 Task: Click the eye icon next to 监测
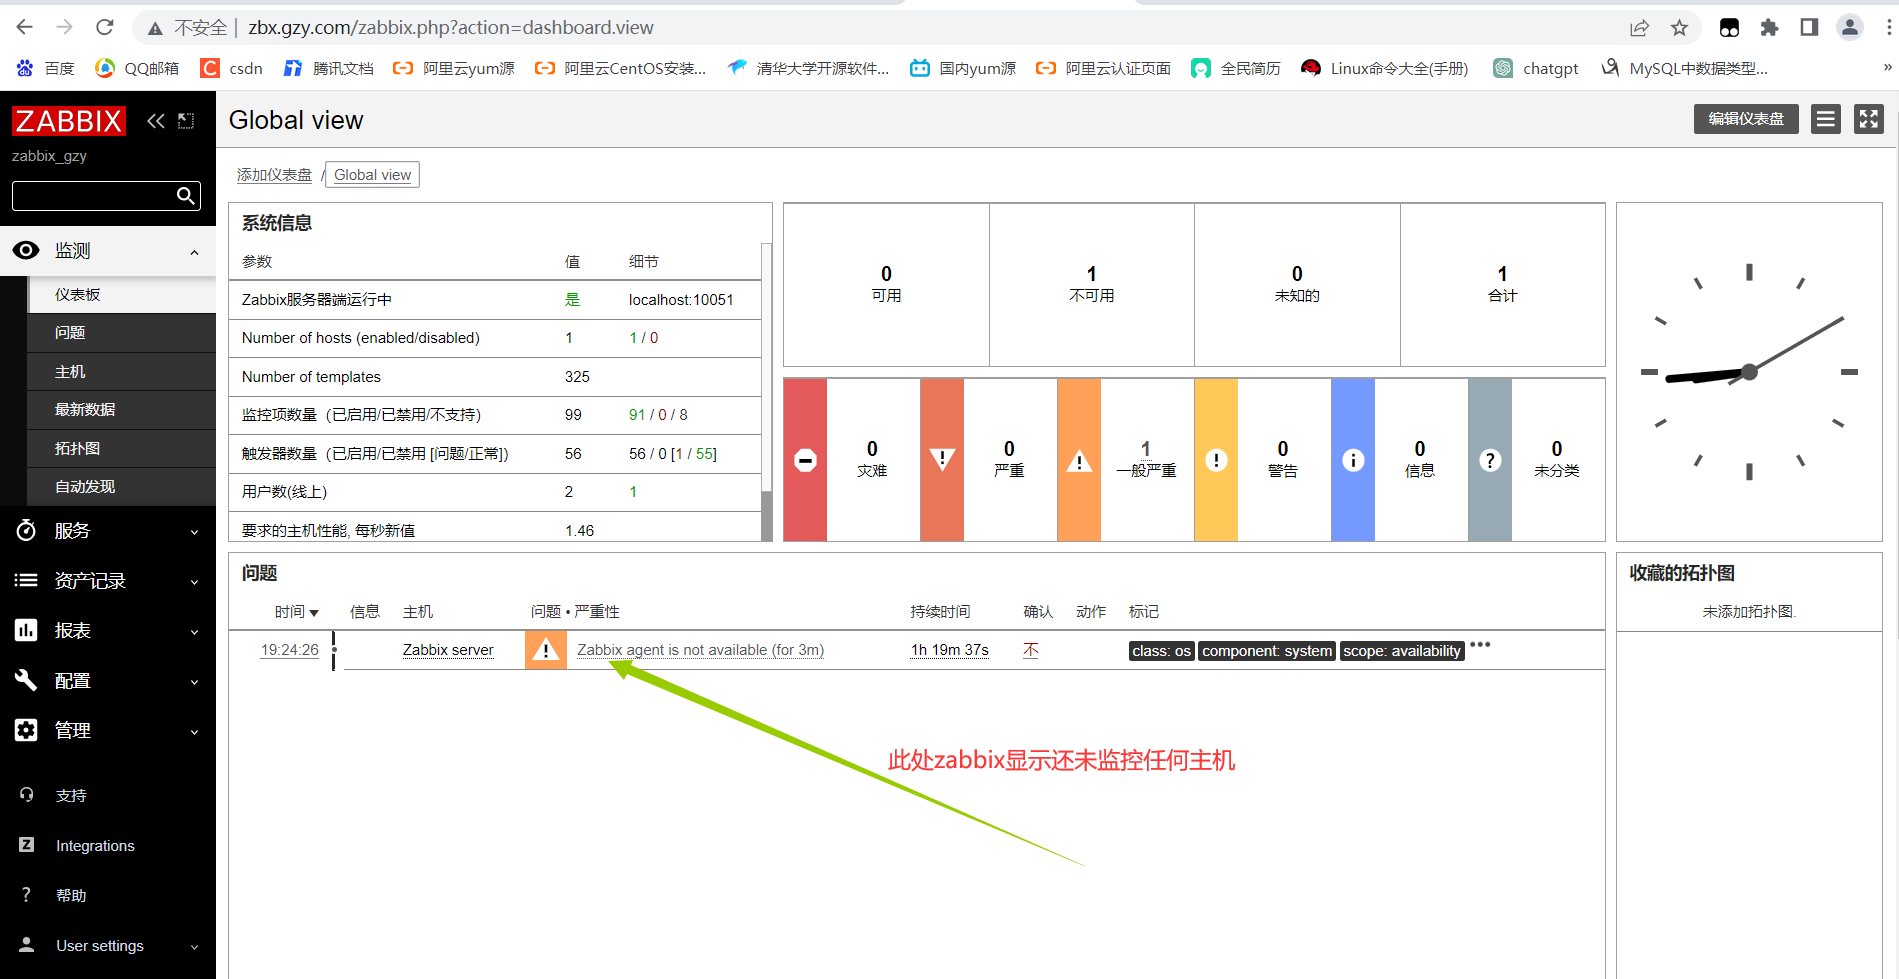[x=26, y=250]
